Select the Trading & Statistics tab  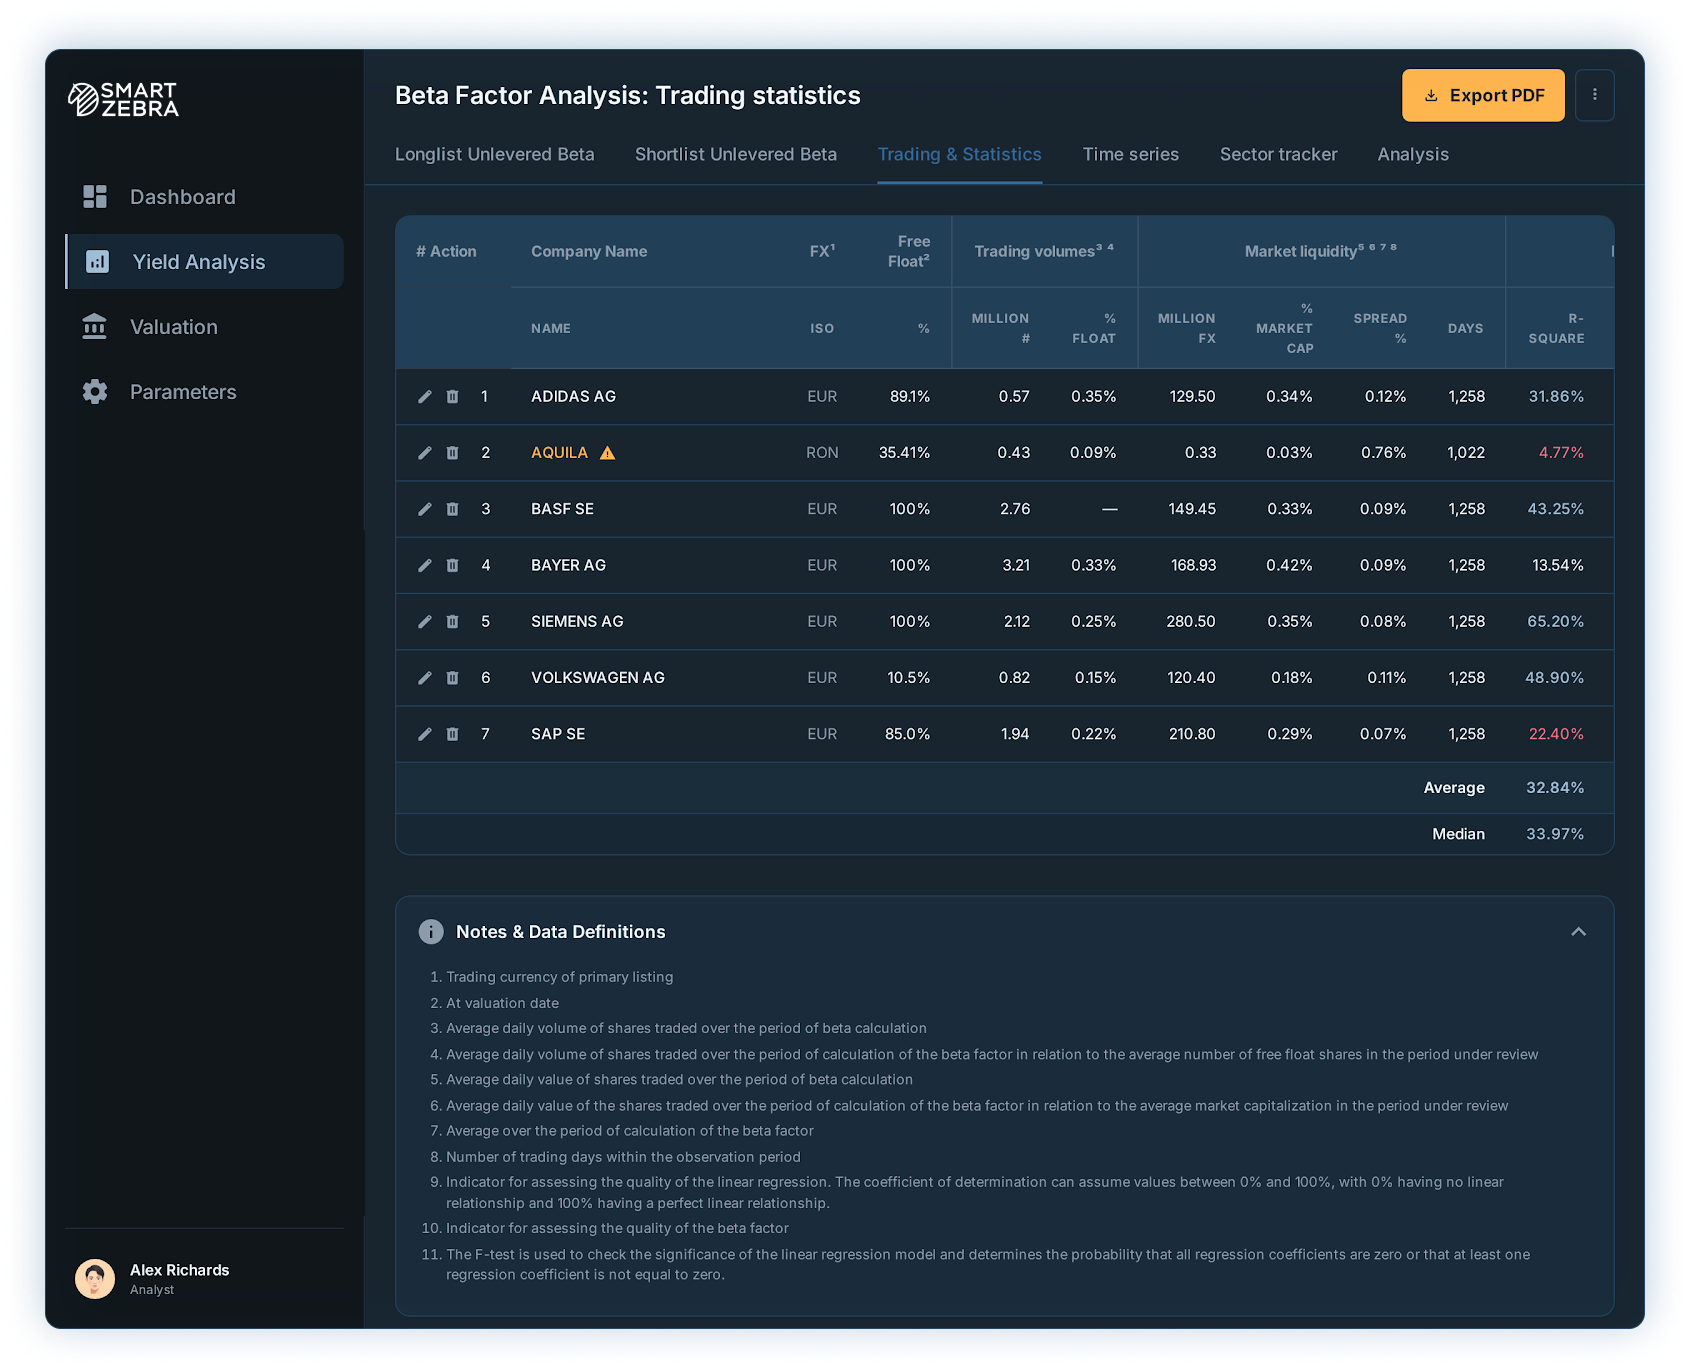click(960, 155)
